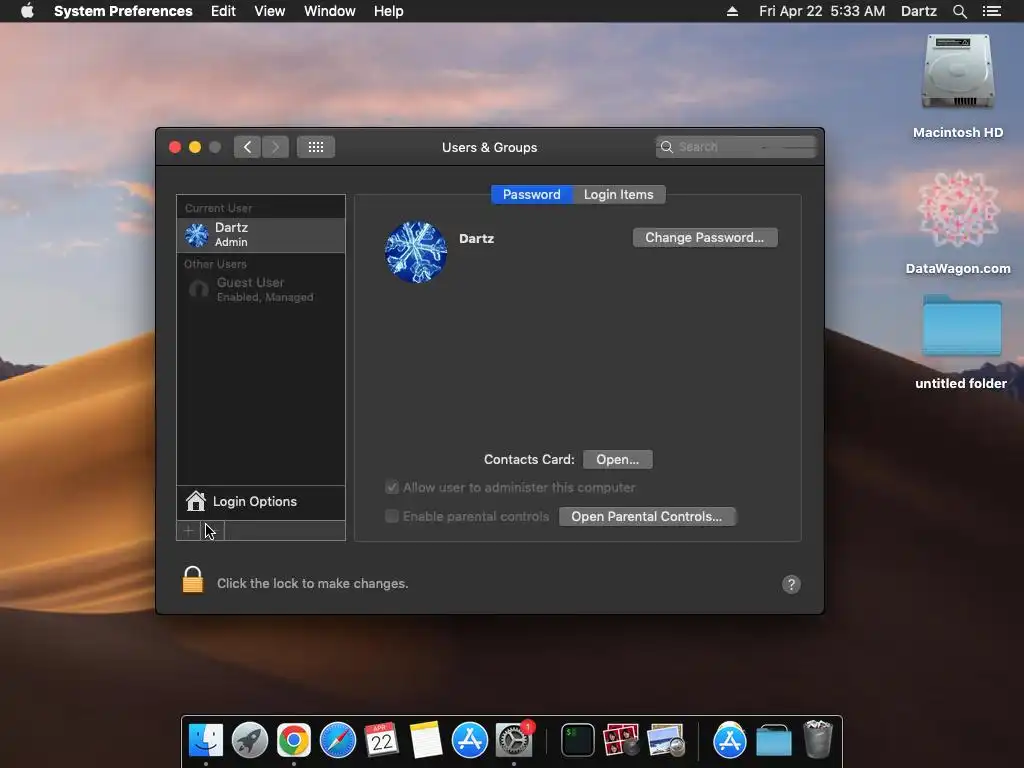Toggle Allow user to administer this computer

point(392,487)
